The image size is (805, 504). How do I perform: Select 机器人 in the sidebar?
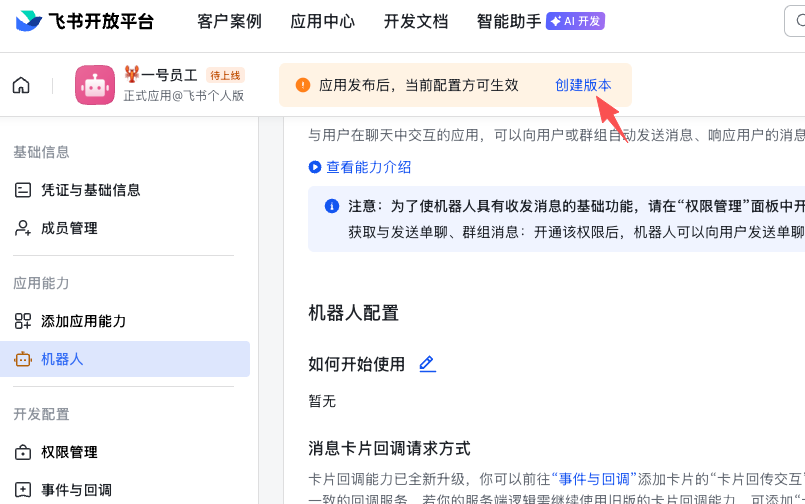(125, 359)
